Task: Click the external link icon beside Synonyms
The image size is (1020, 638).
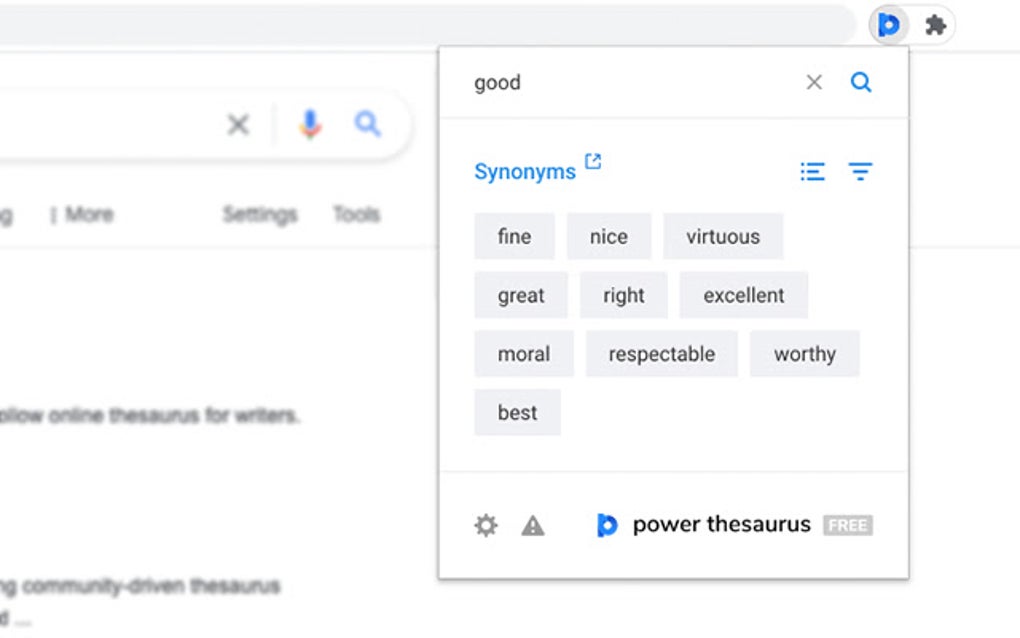Action: (x=592, y=160)
